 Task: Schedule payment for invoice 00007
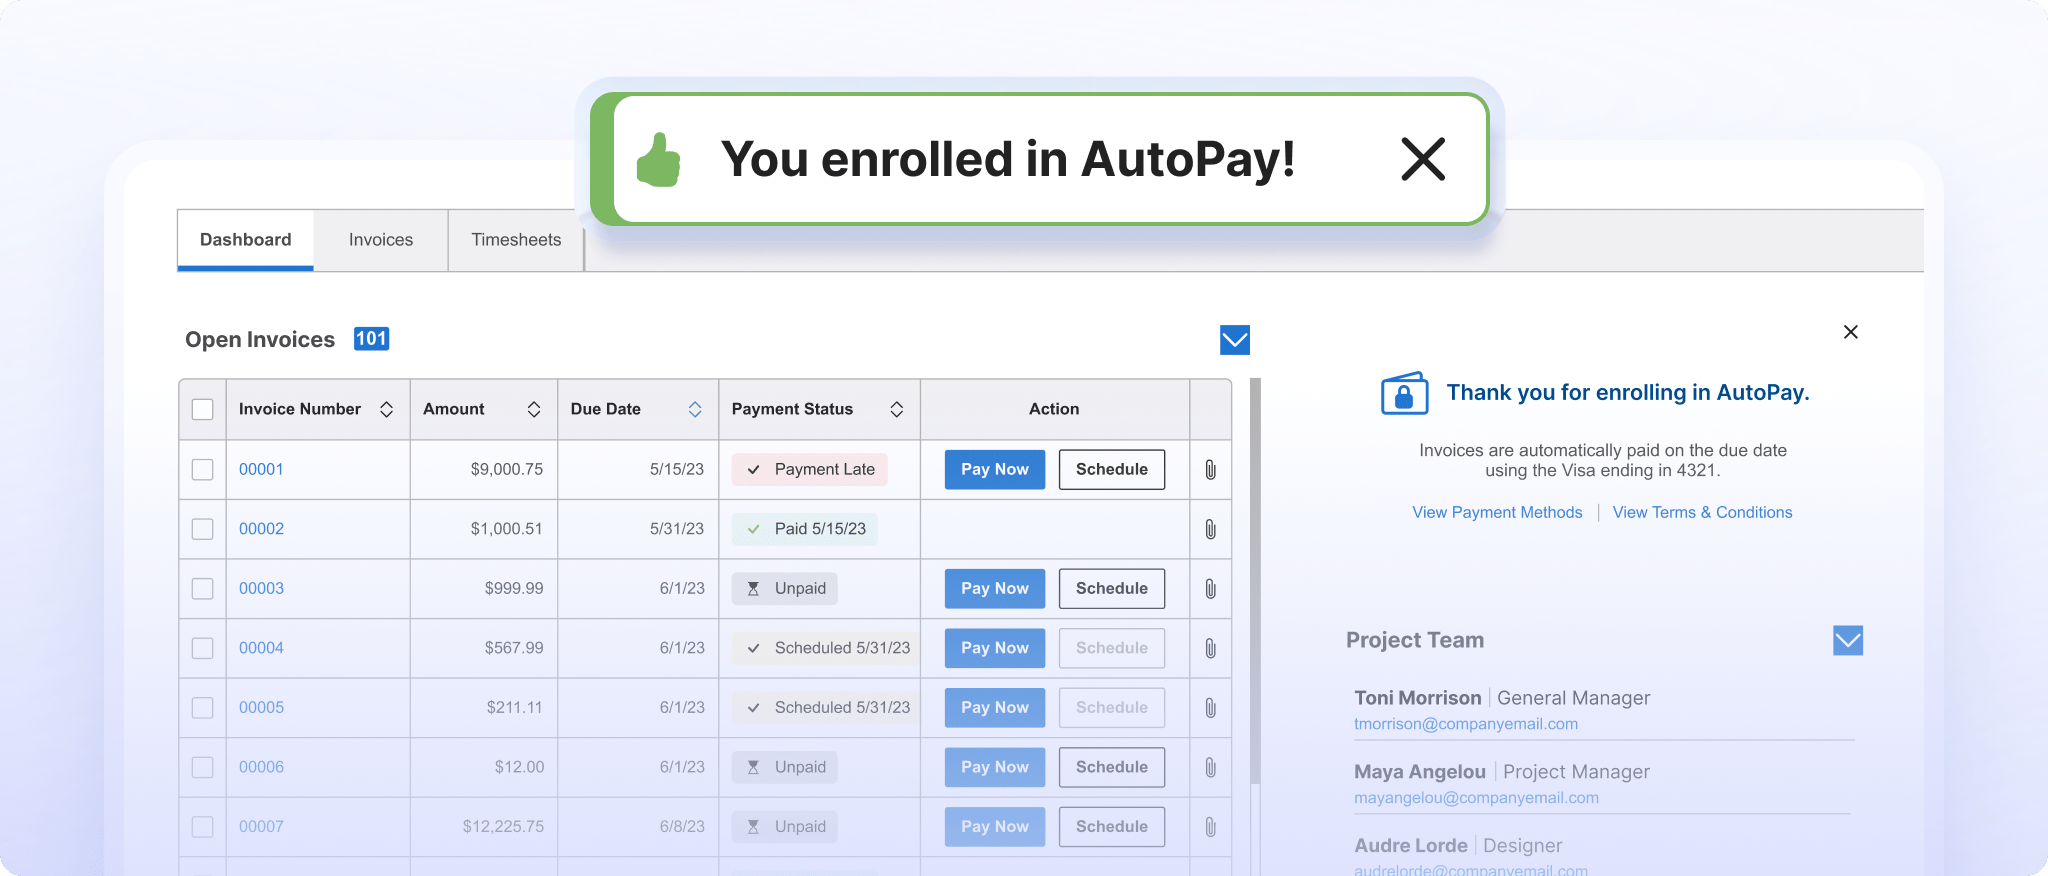1112,826
